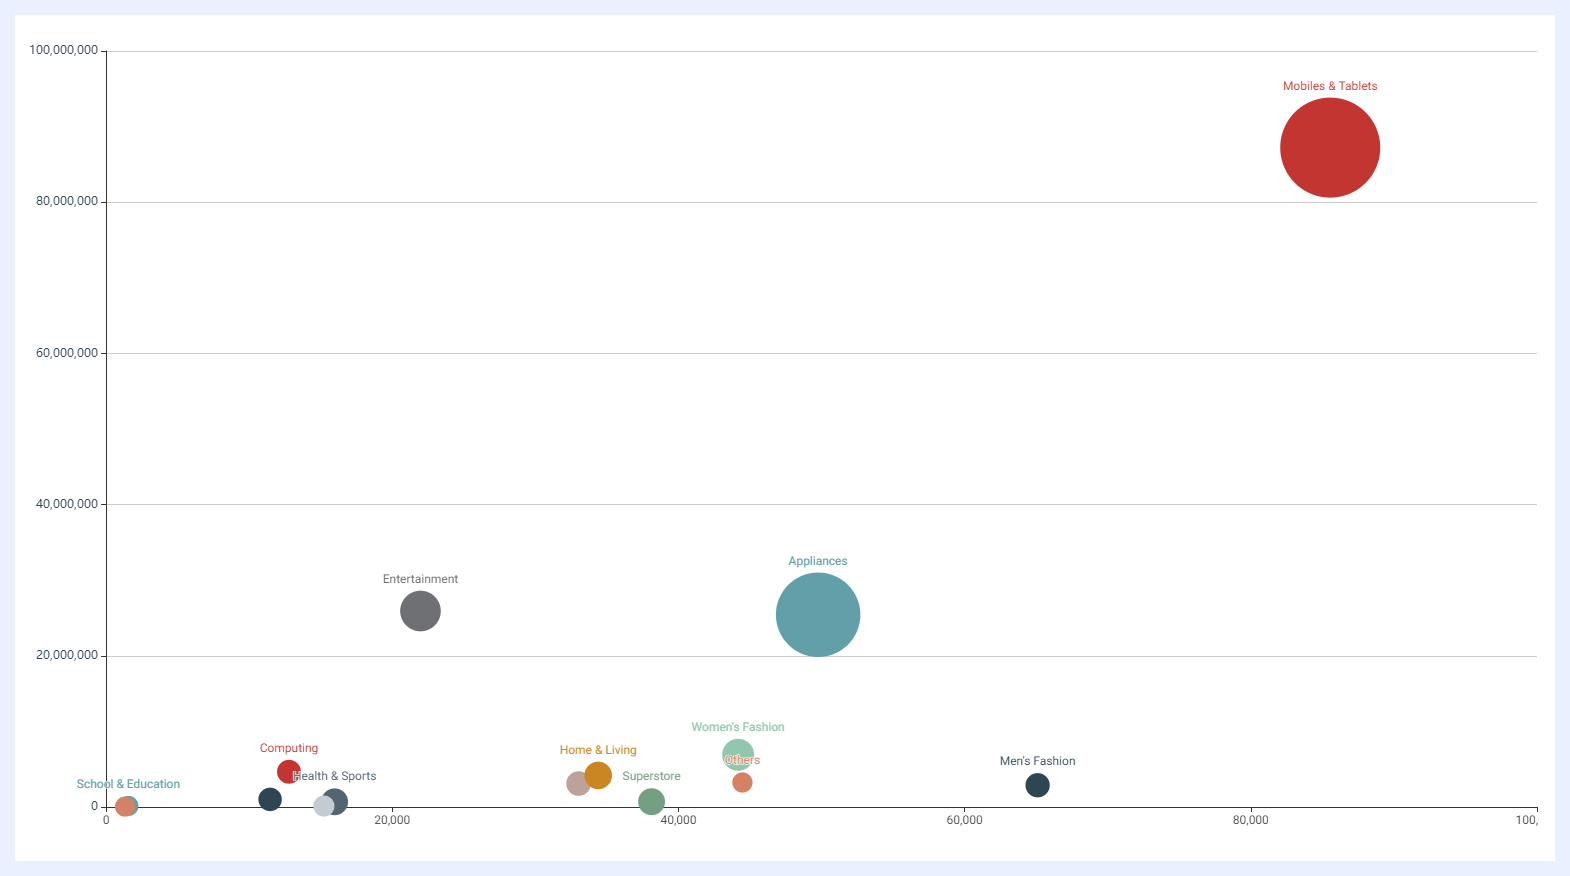Click the 20,000 x-axis tick label
This screenshot has width=1570, height=876.
coord(392,820)
